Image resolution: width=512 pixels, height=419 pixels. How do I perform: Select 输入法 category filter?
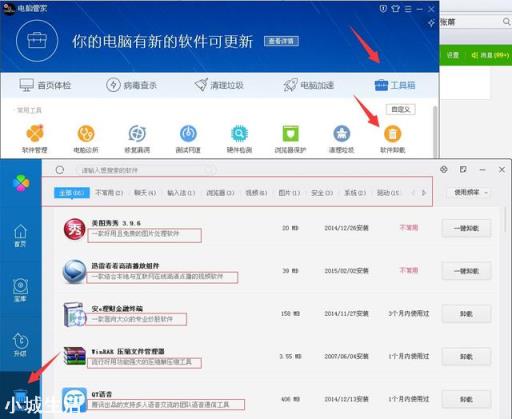181,193
